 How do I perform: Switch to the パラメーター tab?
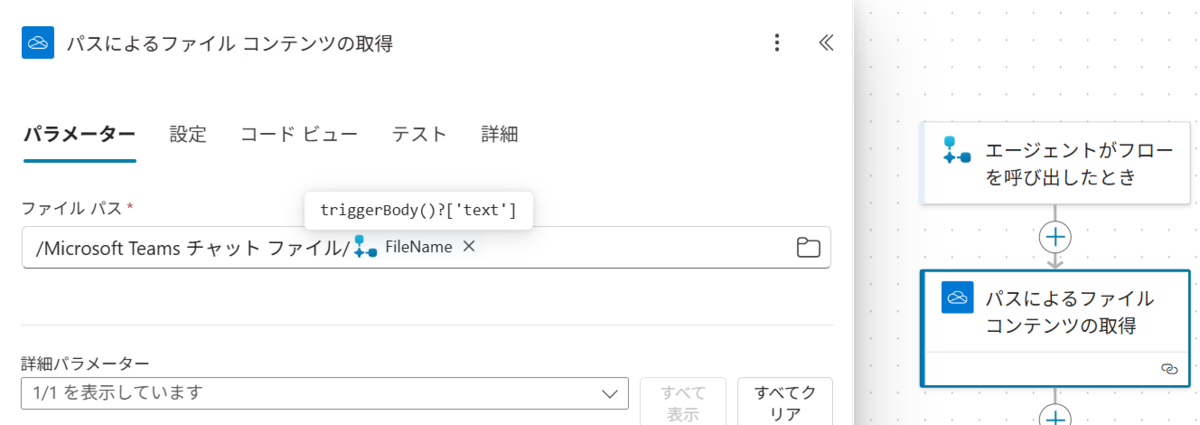point(79,135)
